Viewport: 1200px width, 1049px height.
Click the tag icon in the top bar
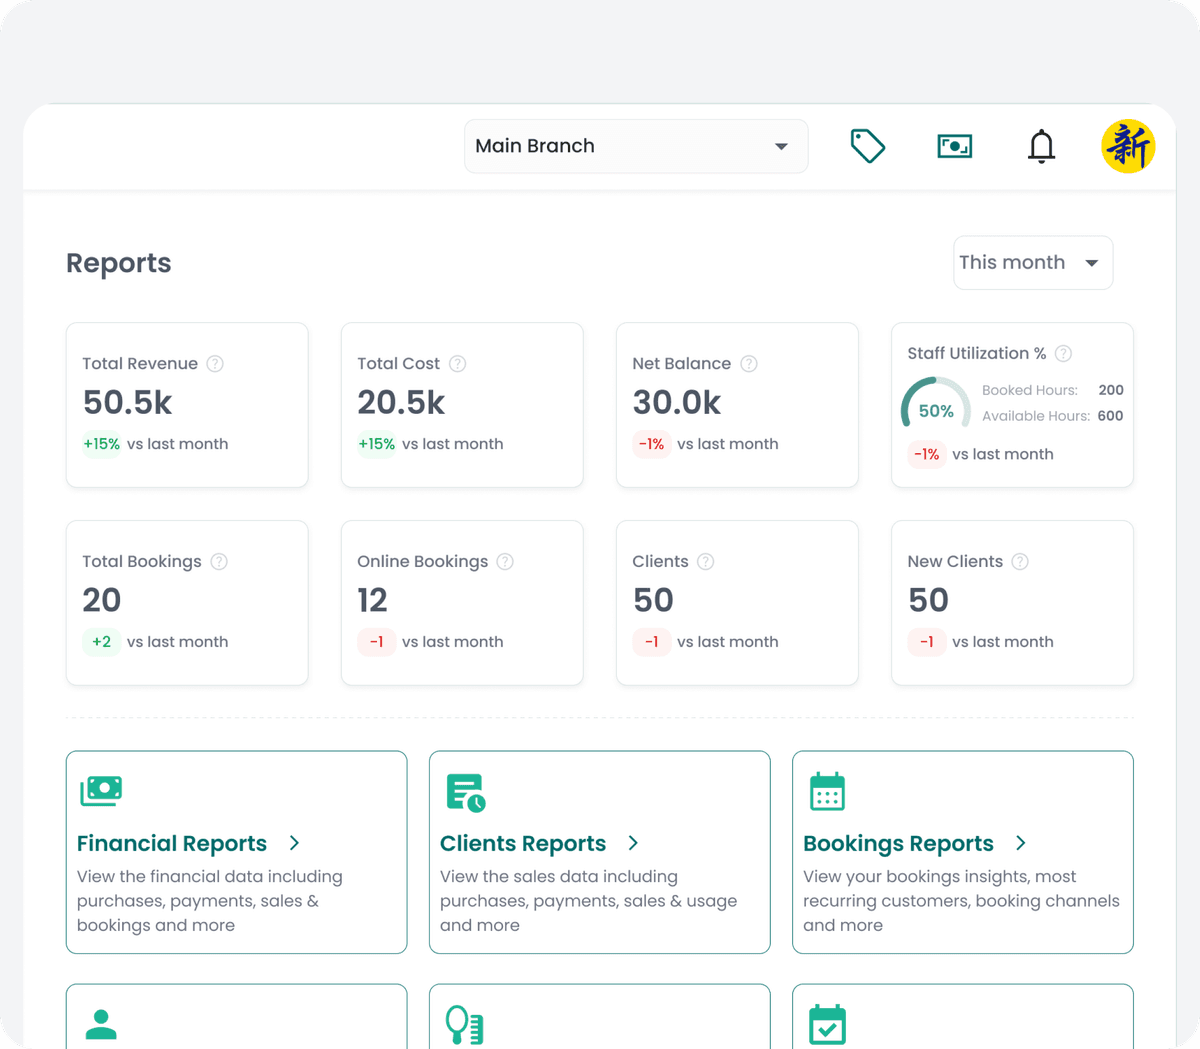[x=867, y=146]
